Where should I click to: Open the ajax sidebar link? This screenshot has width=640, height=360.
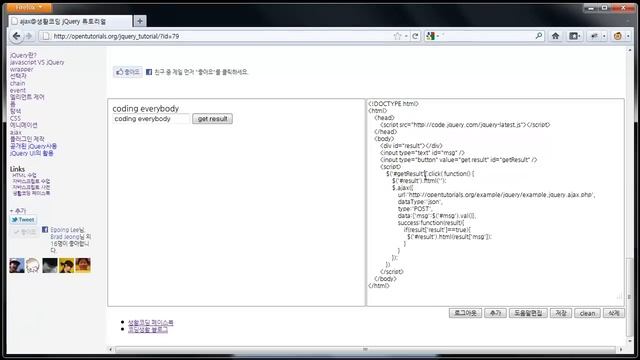pos(16,132)
